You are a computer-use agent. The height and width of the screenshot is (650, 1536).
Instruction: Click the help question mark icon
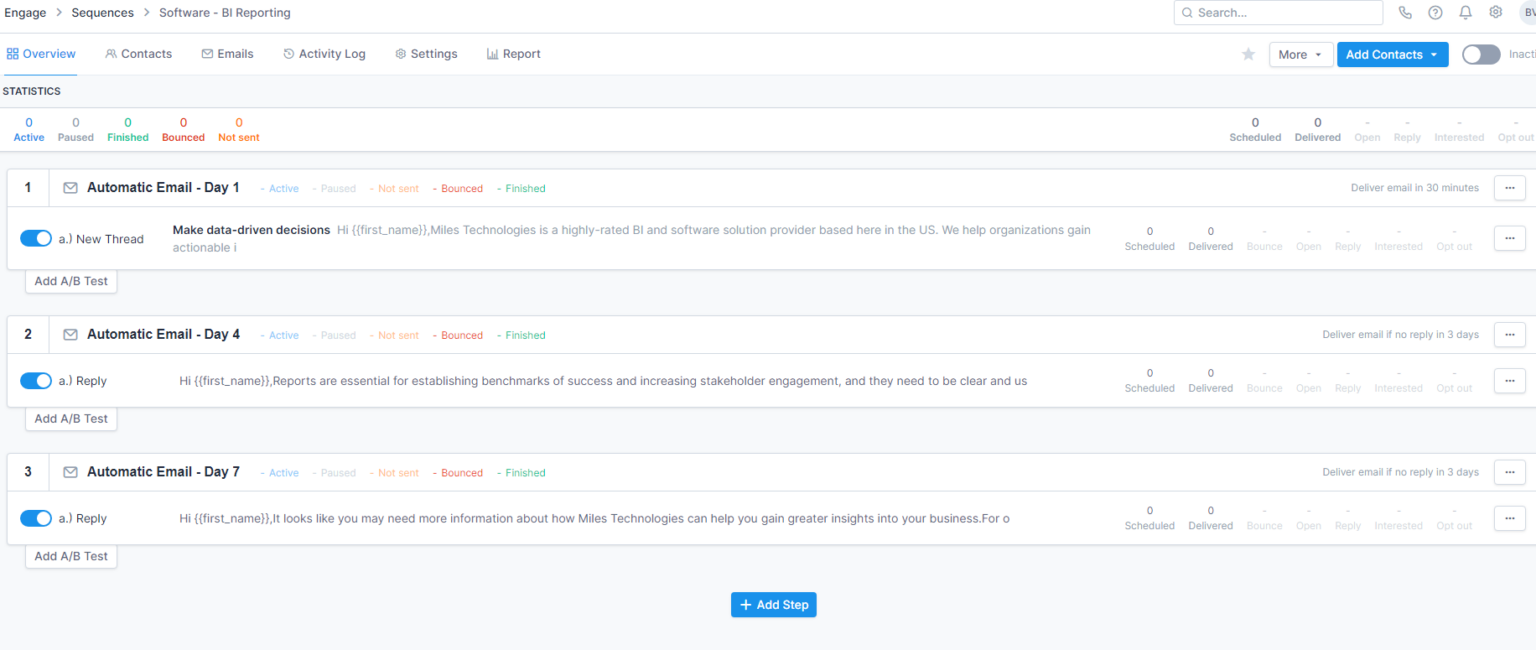[x=1434, y=12]
